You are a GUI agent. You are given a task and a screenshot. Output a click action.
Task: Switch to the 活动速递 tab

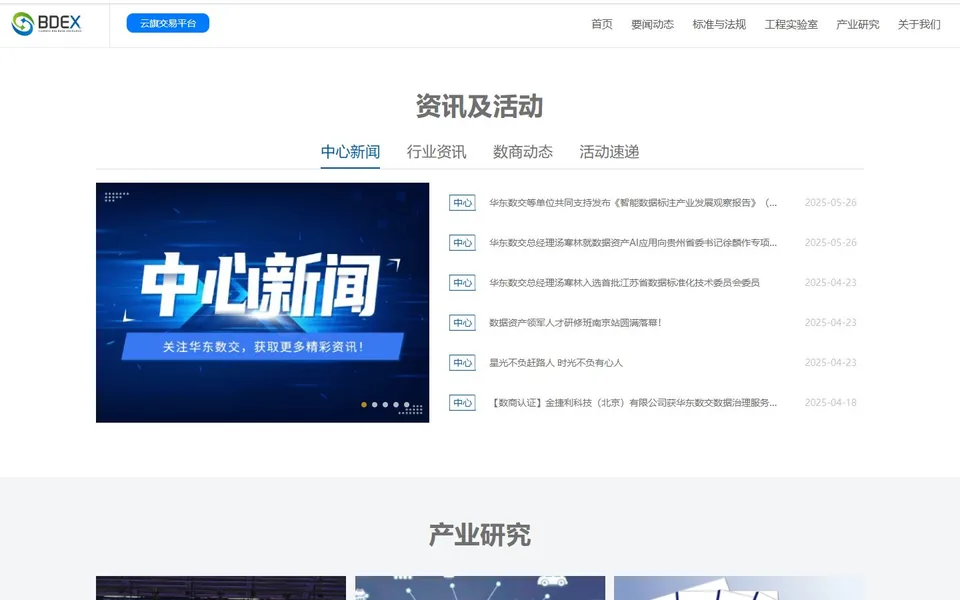609,152
